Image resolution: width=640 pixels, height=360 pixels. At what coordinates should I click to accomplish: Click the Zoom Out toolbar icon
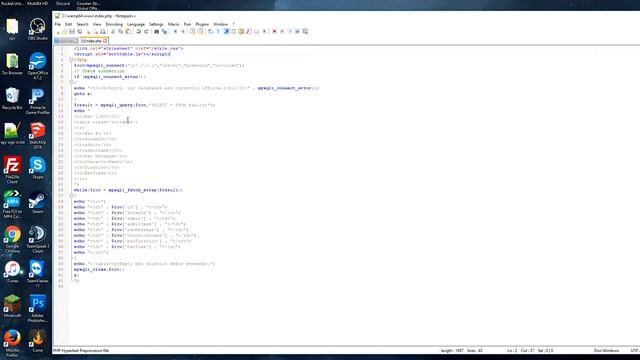click(183, 31)
